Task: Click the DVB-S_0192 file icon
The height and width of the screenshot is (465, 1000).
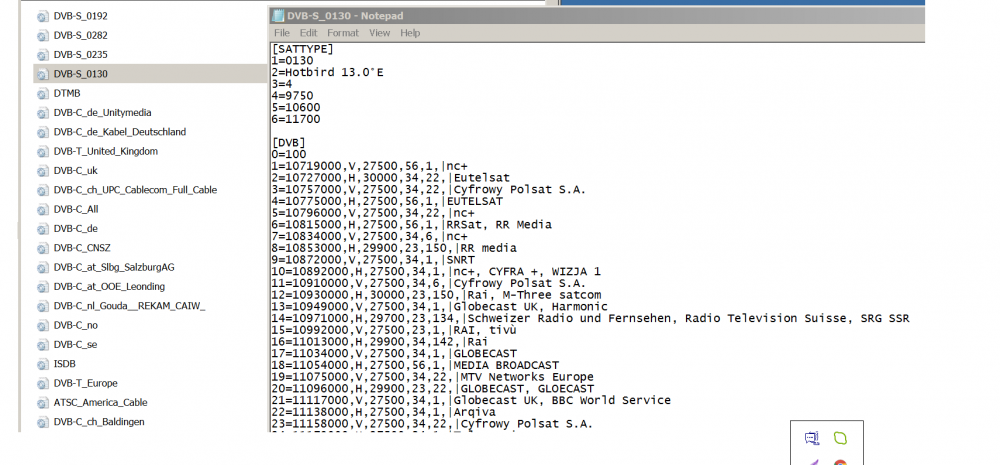Action: (42, 17)
